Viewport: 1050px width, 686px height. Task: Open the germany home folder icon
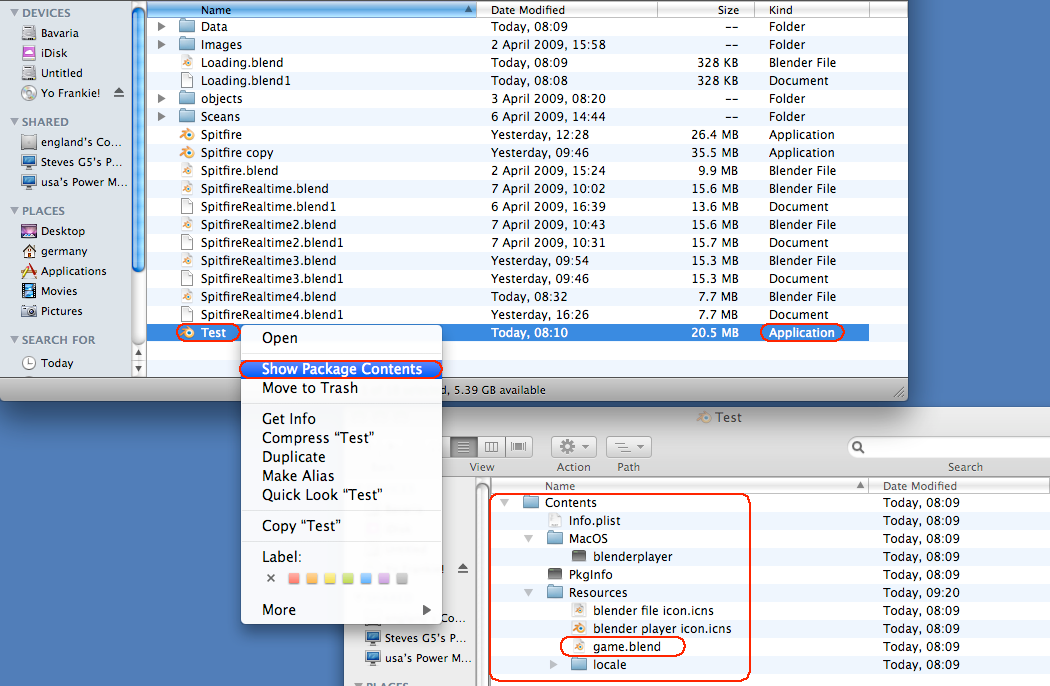pyautogui.click(x=29, y=251)
